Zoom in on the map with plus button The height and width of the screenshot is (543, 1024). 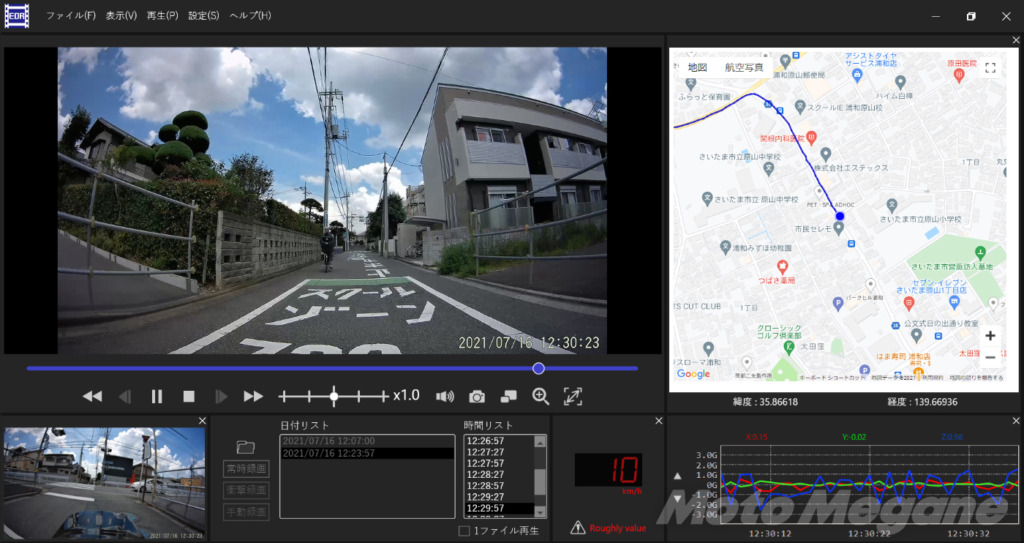[989, 336]
